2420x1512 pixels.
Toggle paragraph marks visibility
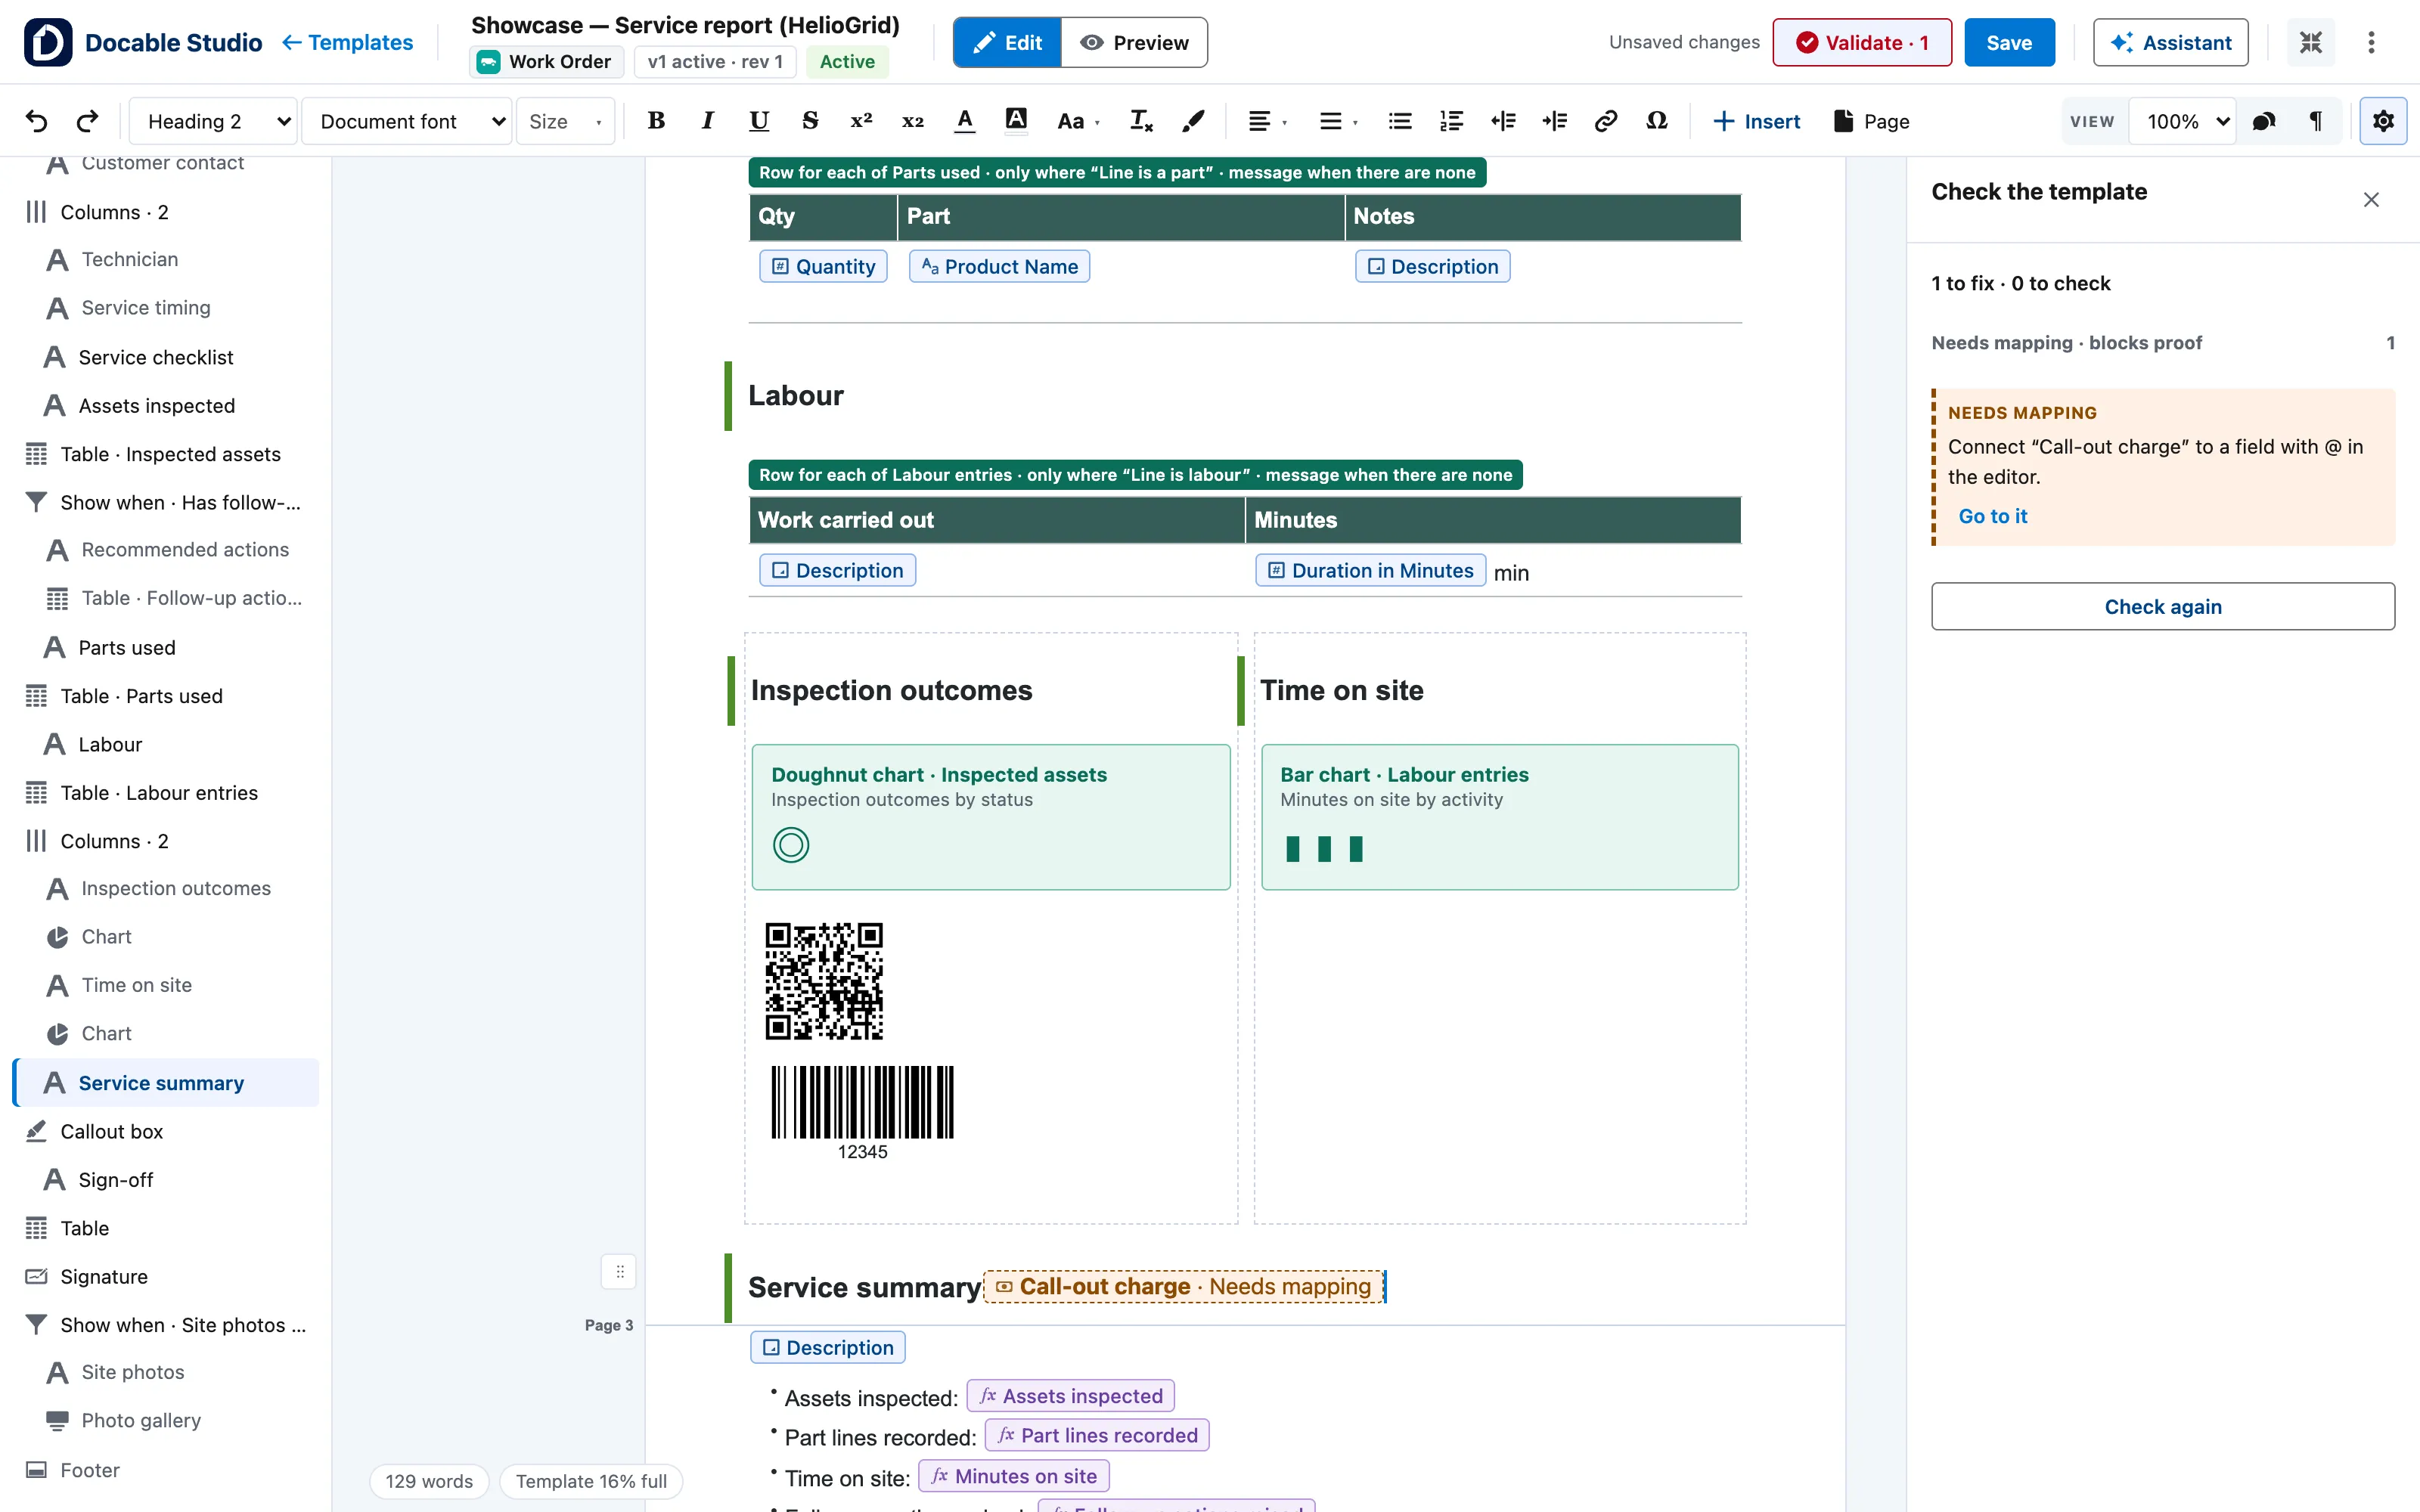pyautogui.click(x=2315, y=121)
